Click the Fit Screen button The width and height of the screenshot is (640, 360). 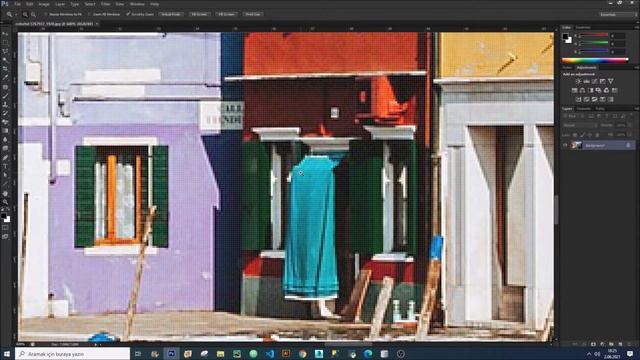pyautogui.click(x=199, y=14)
